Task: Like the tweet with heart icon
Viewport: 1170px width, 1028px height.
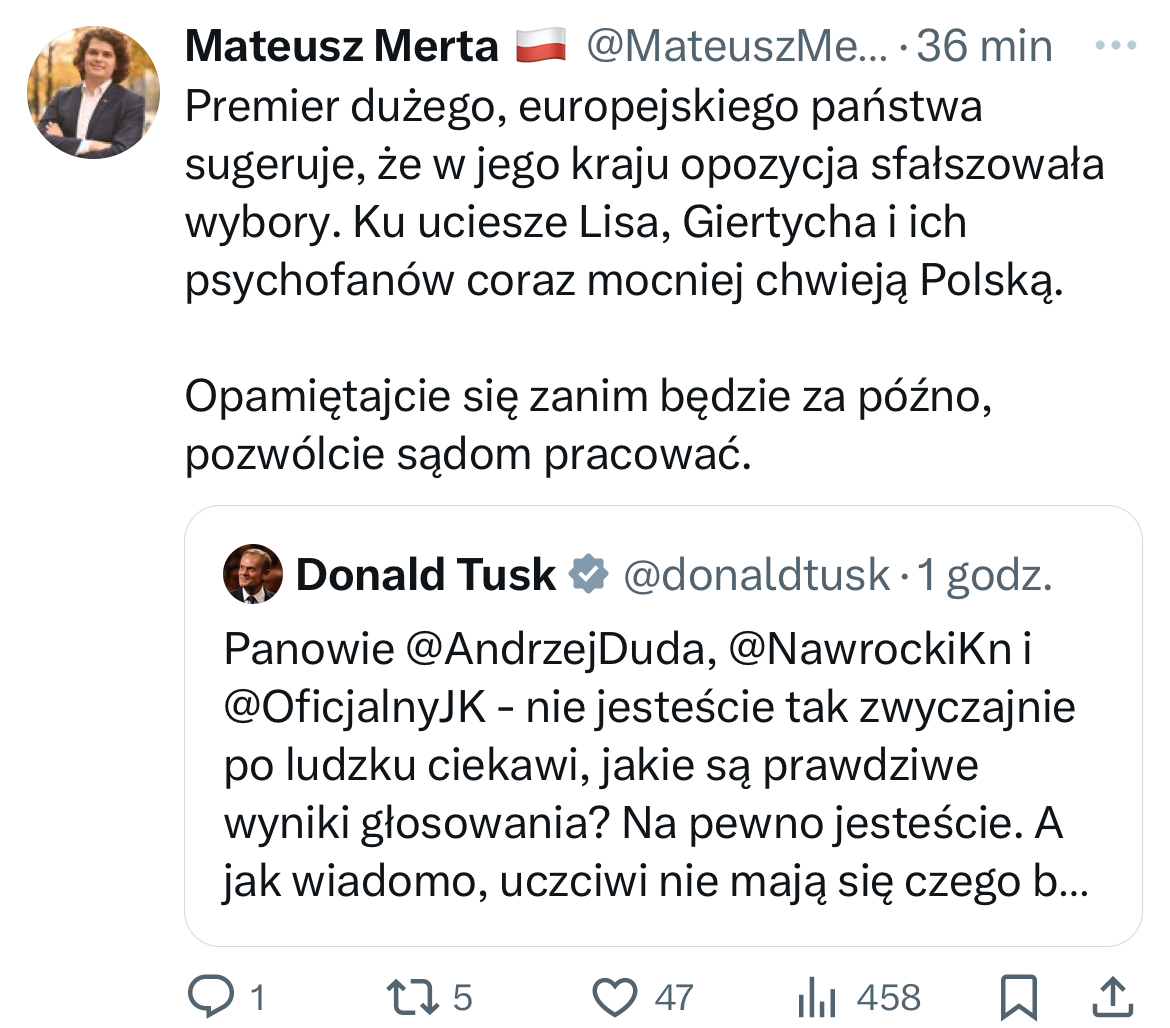Action: click(x=615, y=996)
